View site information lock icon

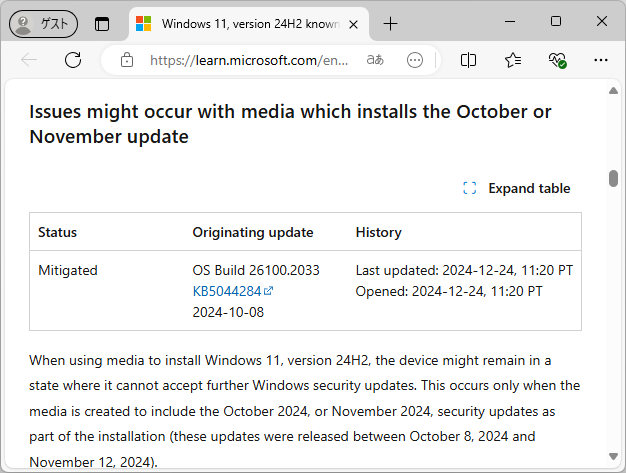127,60
